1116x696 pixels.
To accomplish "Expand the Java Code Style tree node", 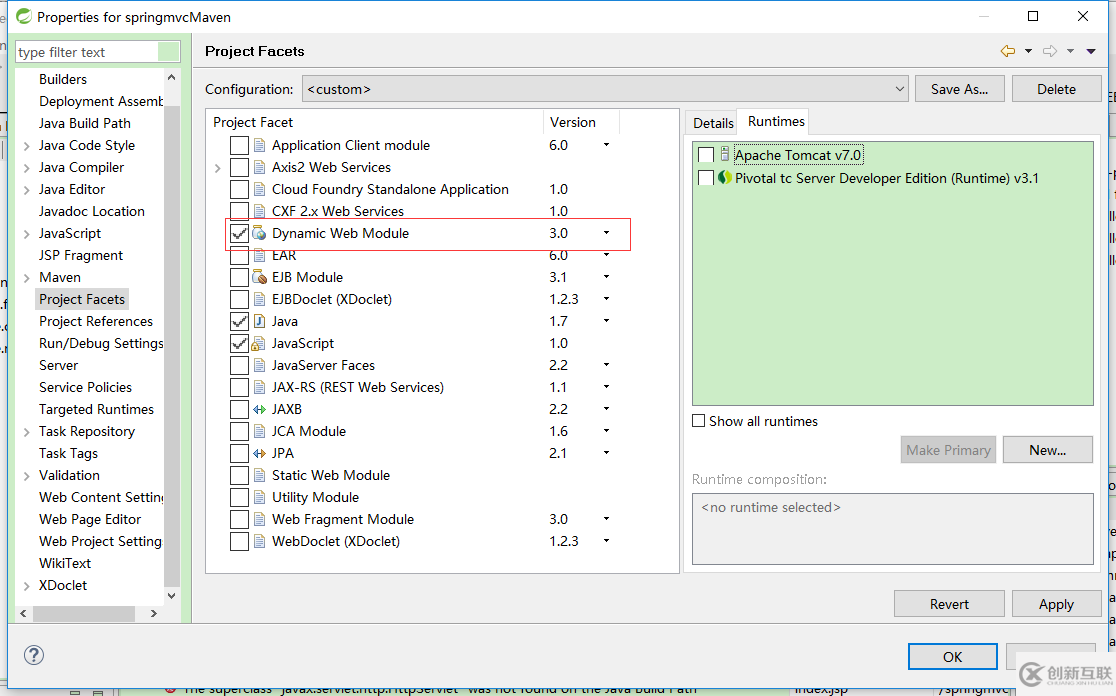I will tap(26, 146).
